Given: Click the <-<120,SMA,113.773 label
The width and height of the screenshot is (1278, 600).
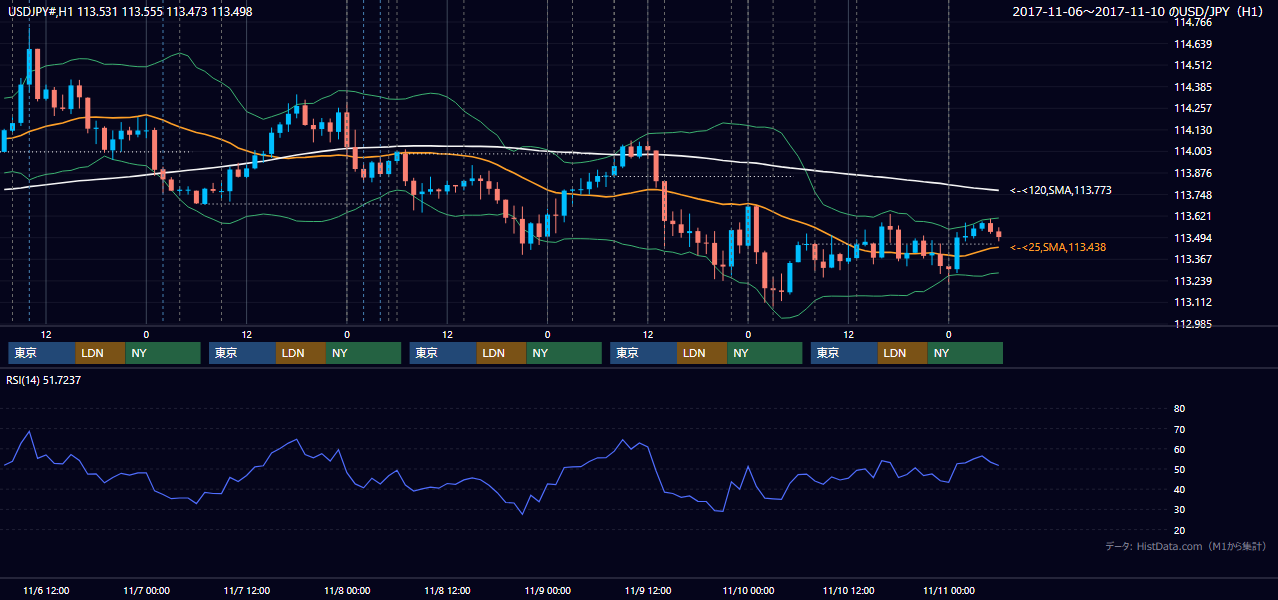Looking at the screenshot, I should pos(1060,190).
